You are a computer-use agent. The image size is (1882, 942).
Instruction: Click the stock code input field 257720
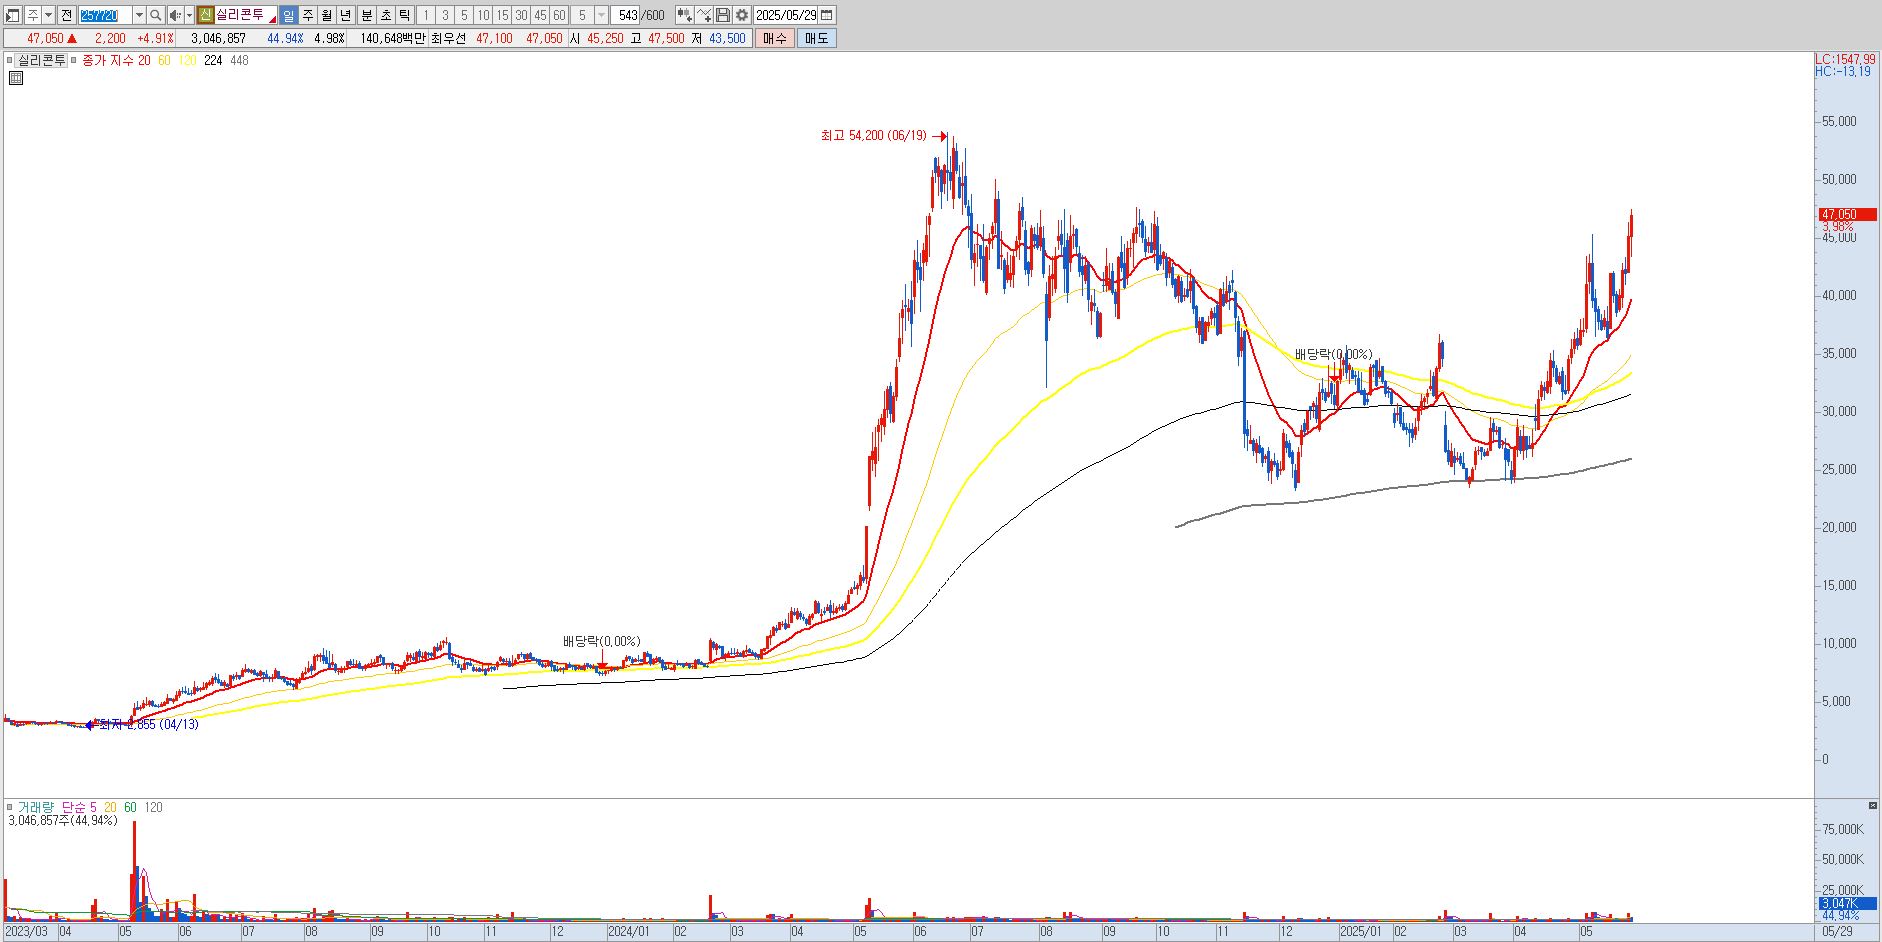[x=106, y=15]
